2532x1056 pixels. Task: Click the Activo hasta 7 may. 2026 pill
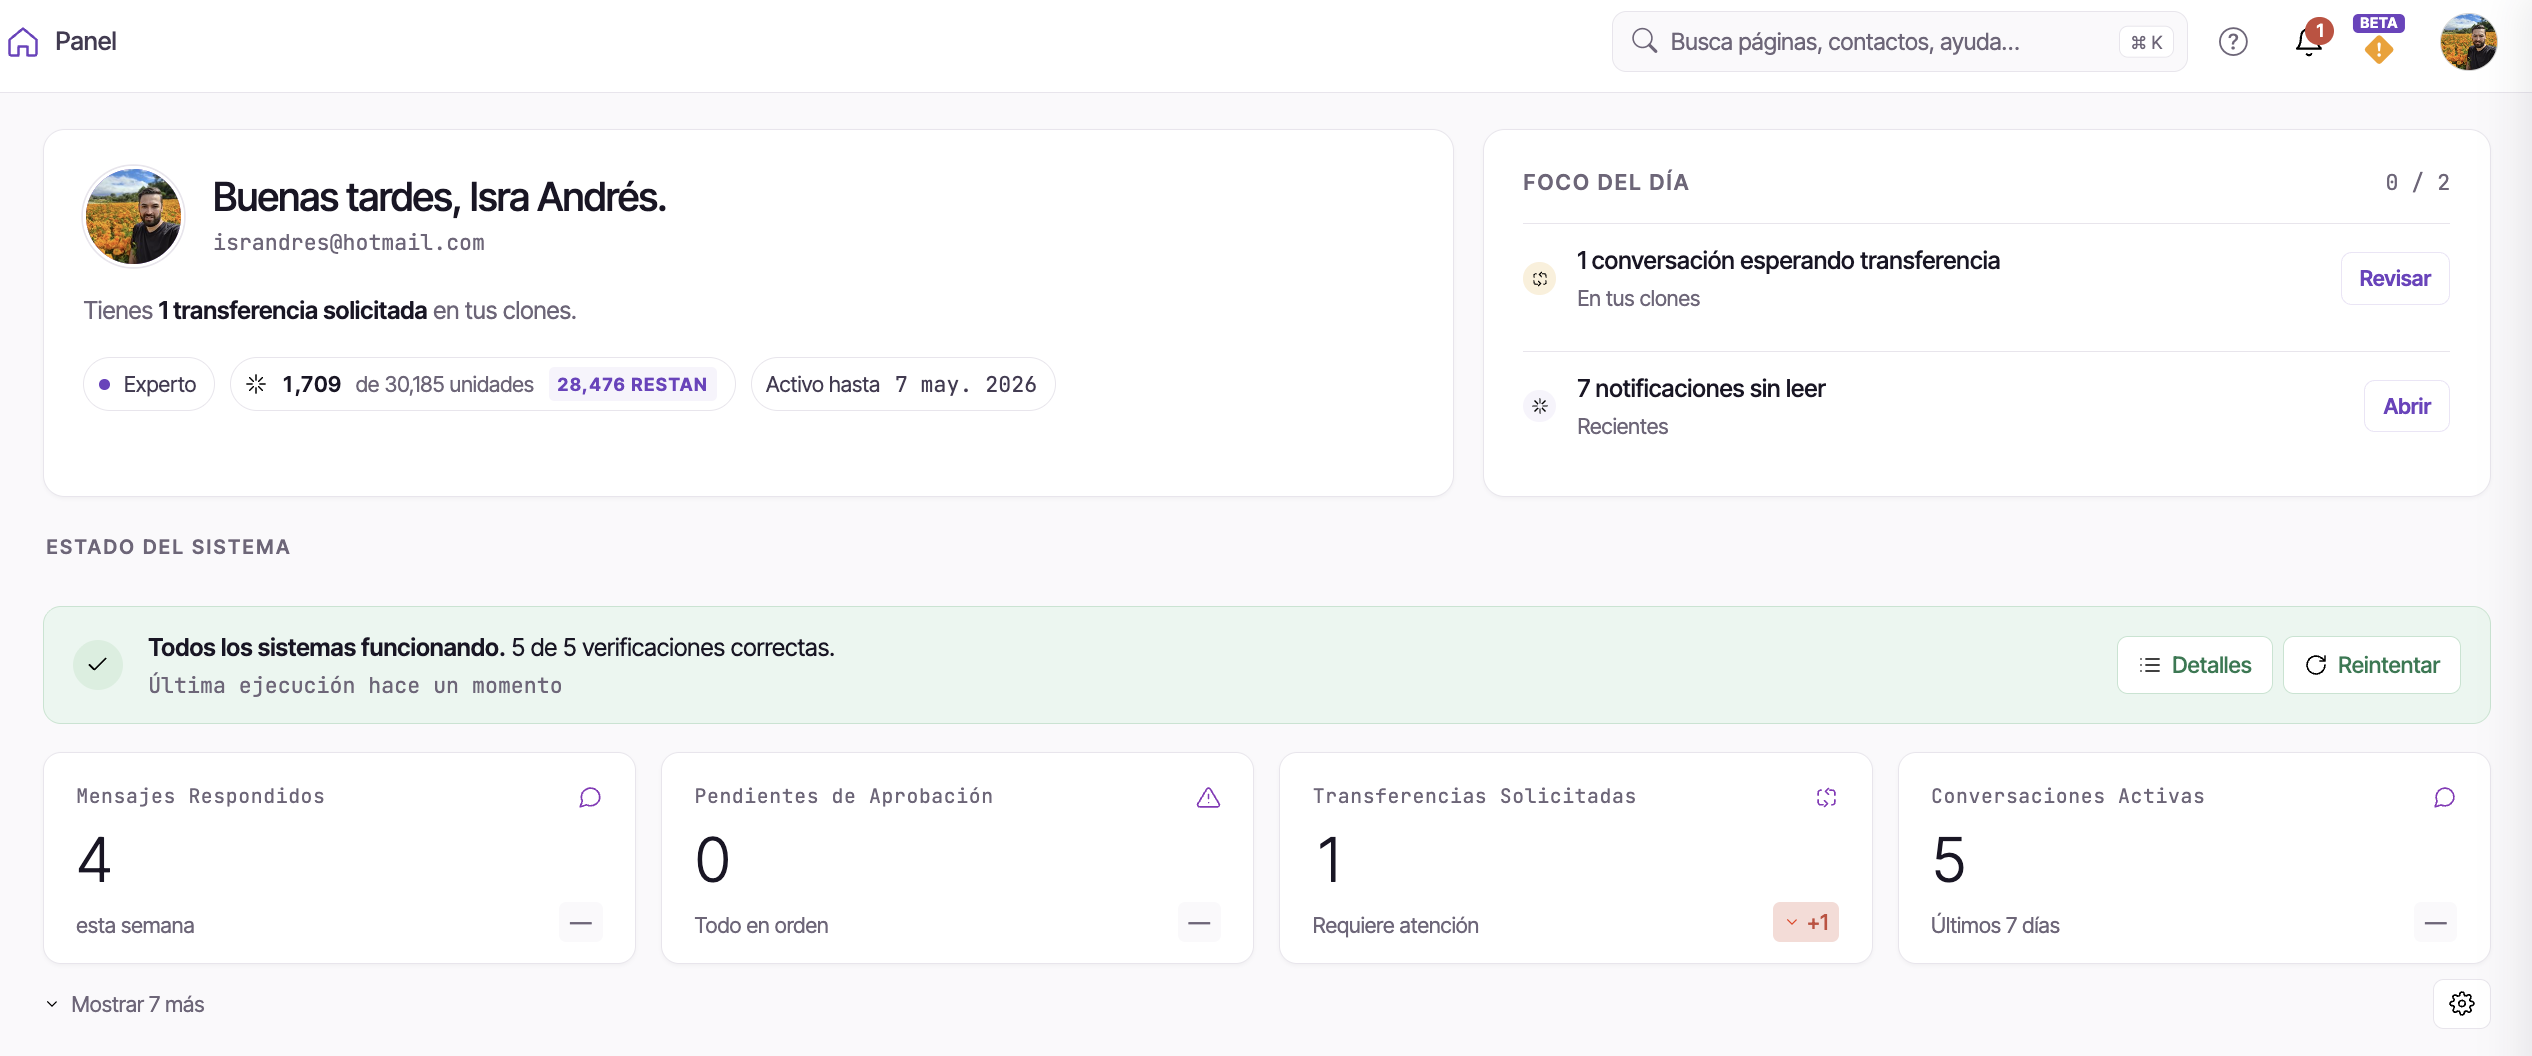(903, 384)
